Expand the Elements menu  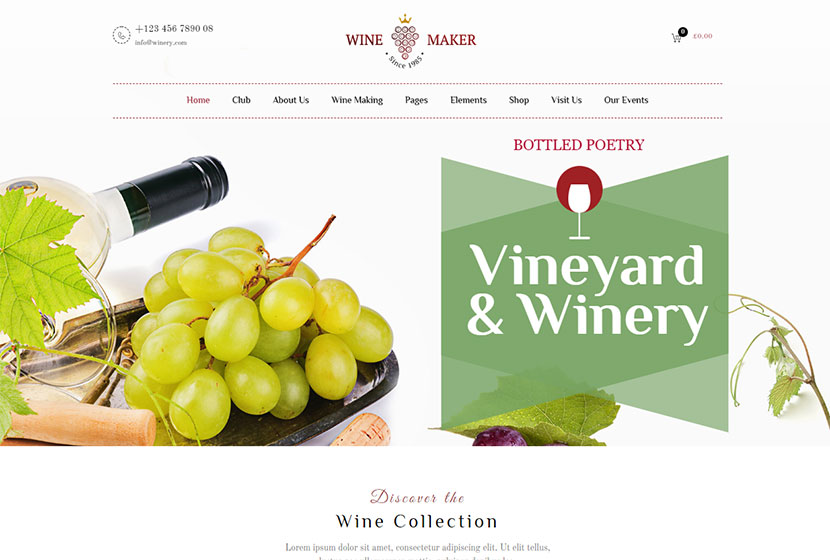468,100
